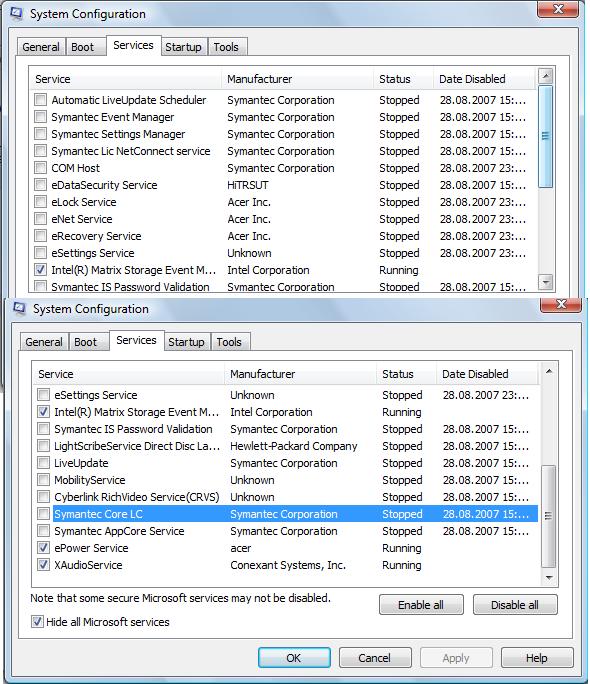Open Tools tab in upper window
590x684 pixels.
click(x=226, y=47)
